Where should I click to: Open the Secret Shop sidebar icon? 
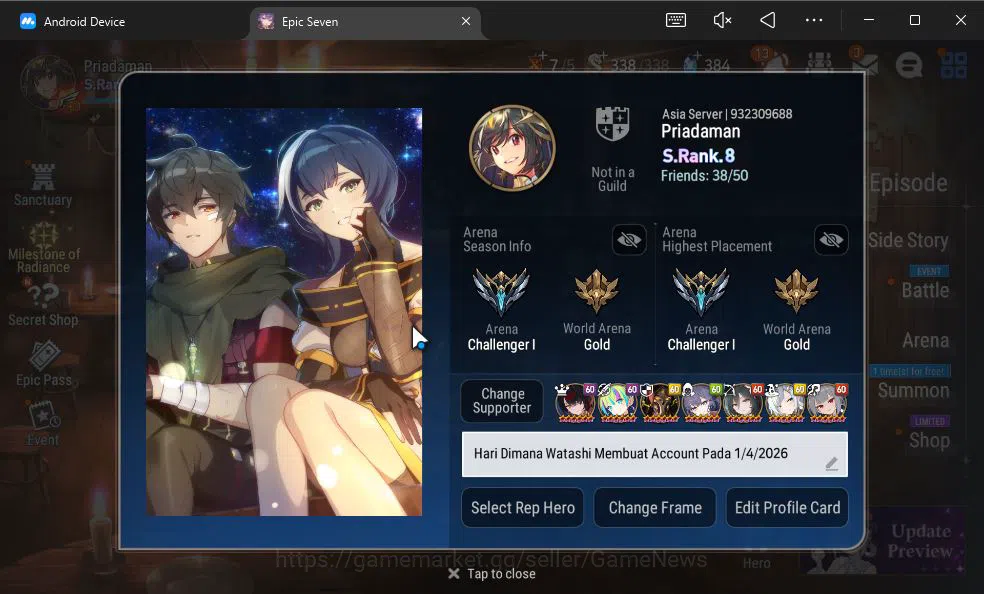coord(43,305)
